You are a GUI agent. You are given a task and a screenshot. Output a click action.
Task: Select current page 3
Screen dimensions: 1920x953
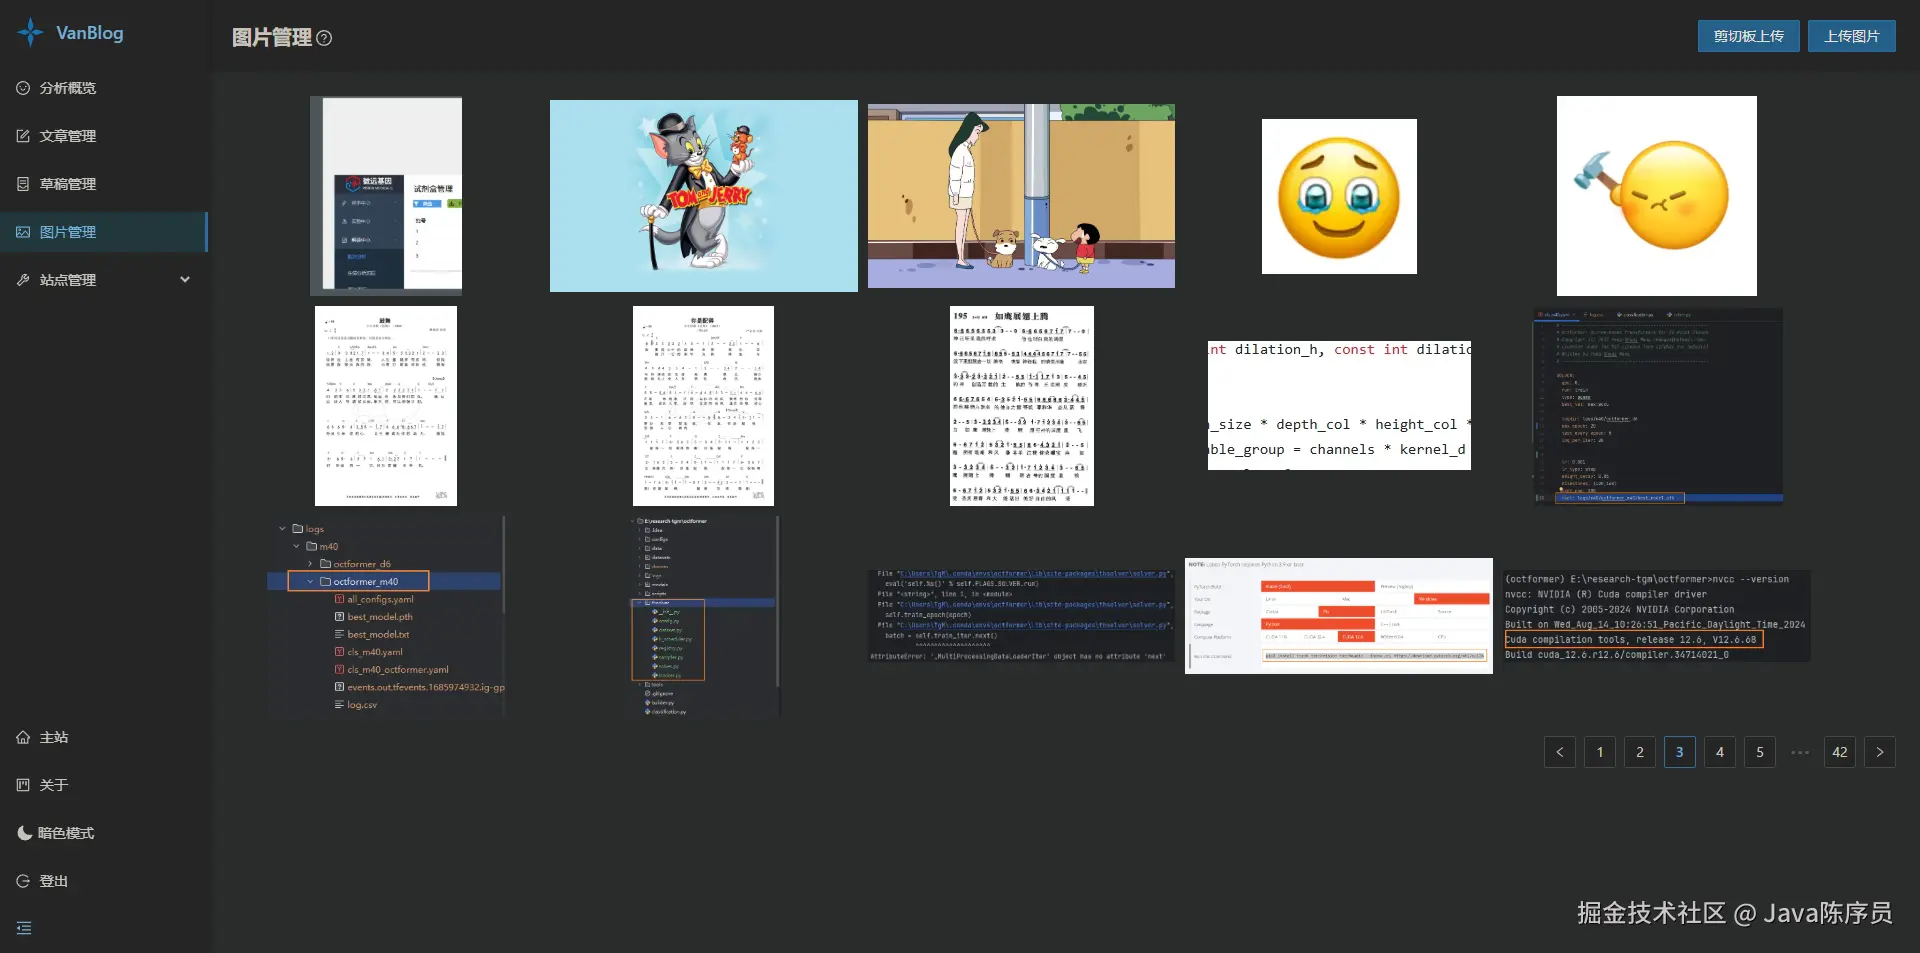[x=1680, y=752]
